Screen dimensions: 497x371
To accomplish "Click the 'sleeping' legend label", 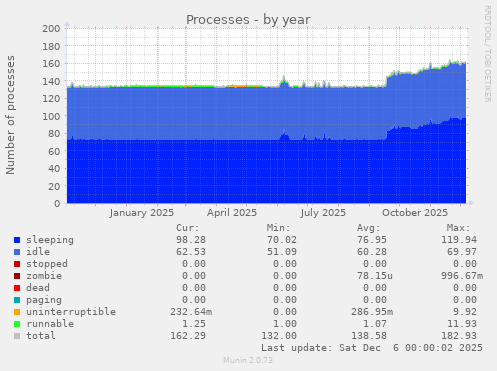I will pos(50,240).
